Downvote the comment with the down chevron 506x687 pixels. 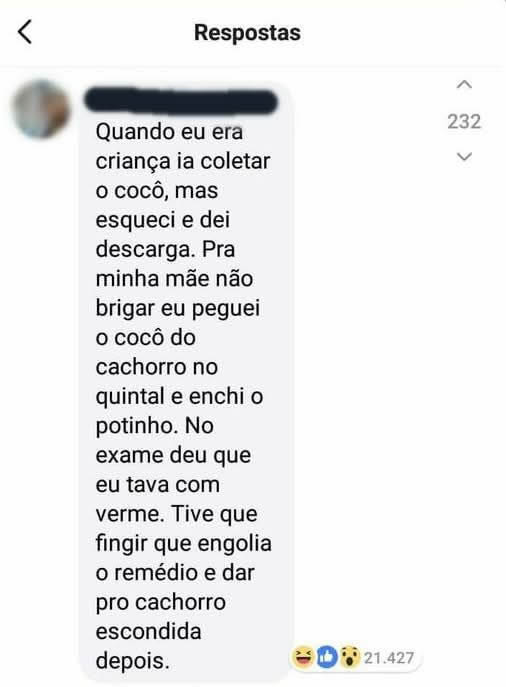pyautogui.click(x=464, y=156)
